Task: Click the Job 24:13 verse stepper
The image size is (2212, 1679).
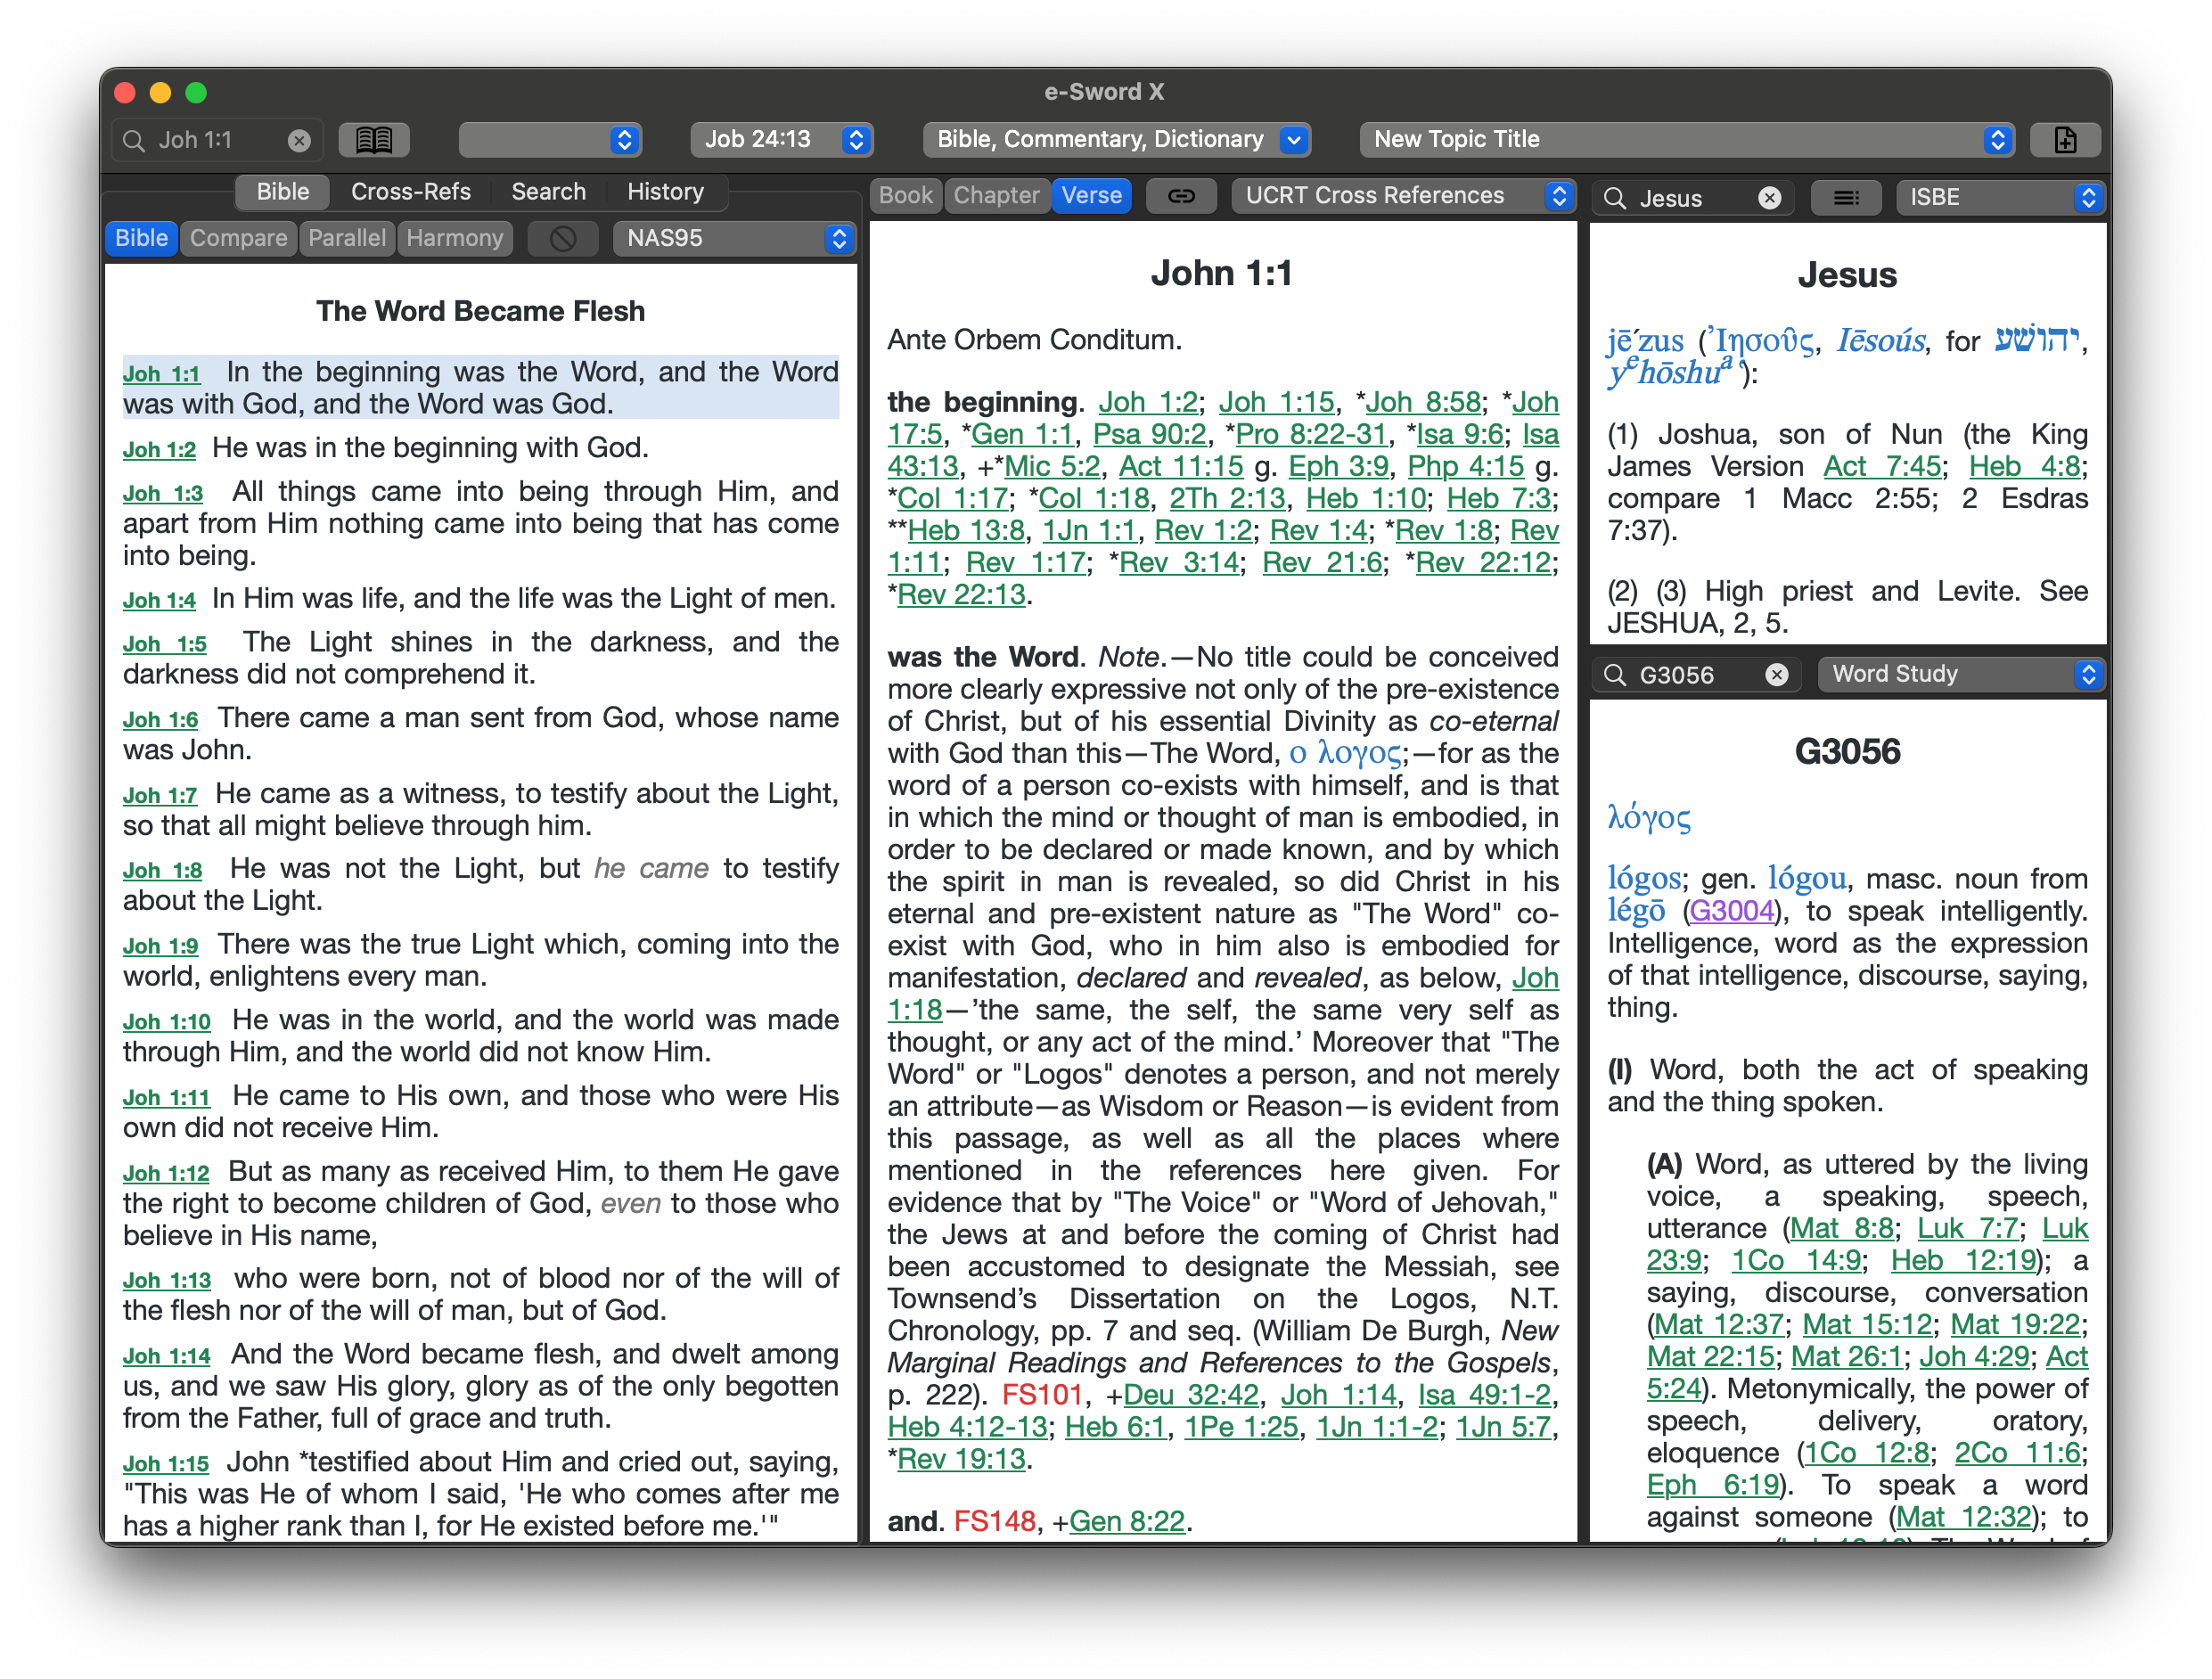Action: tap(855, 140)
